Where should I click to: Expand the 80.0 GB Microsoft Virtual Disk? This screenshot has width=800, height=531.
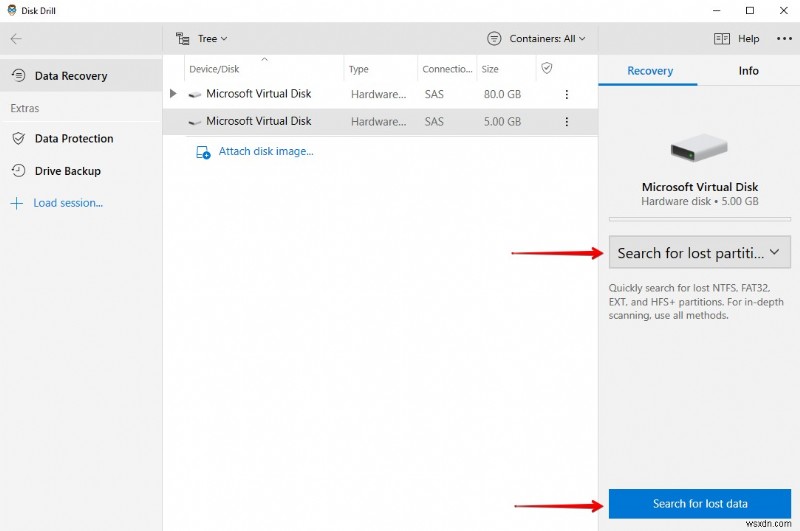pyautogui.click(x=173, y=94)
